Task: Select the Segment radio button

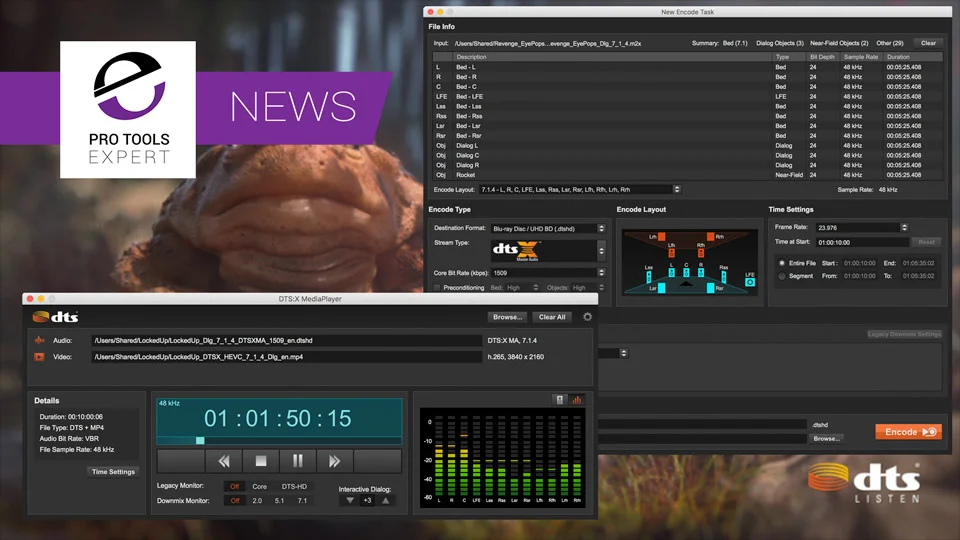Action: click(x=782, y=276)
